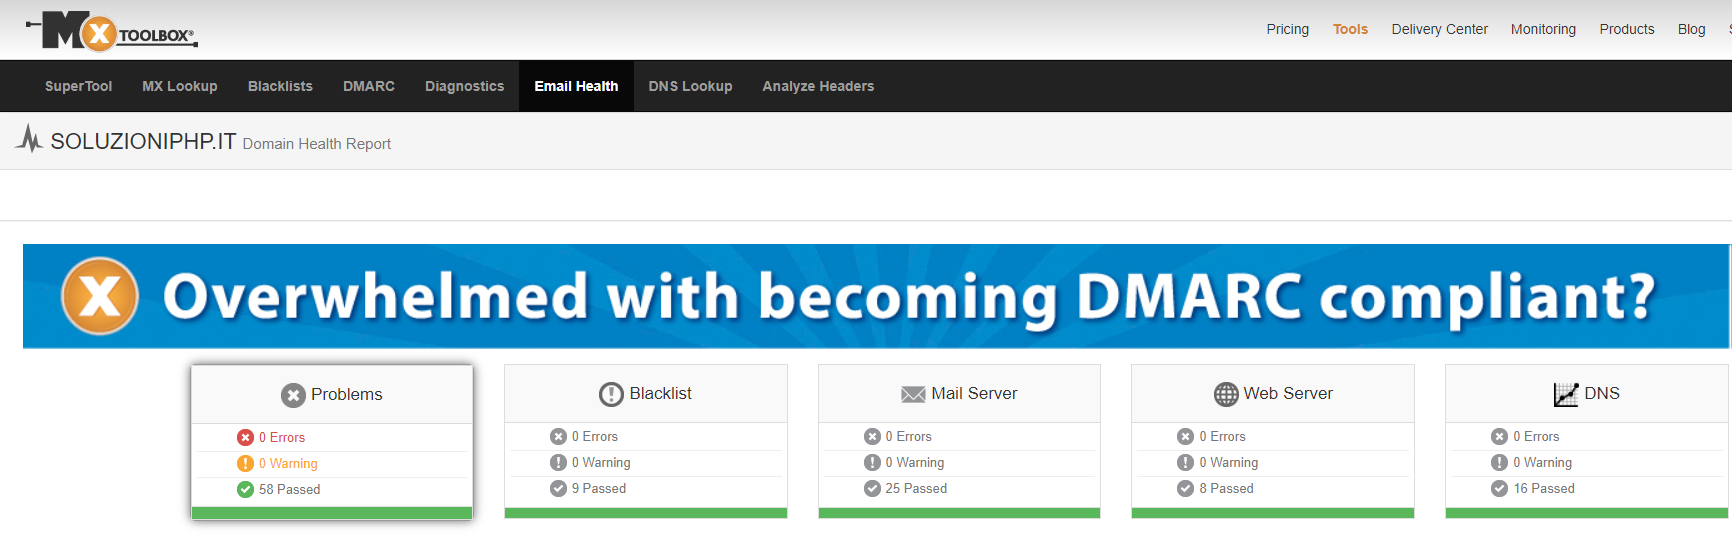
Task: Click check icon next to 8 Passed
Action: tap(1185, 488)
